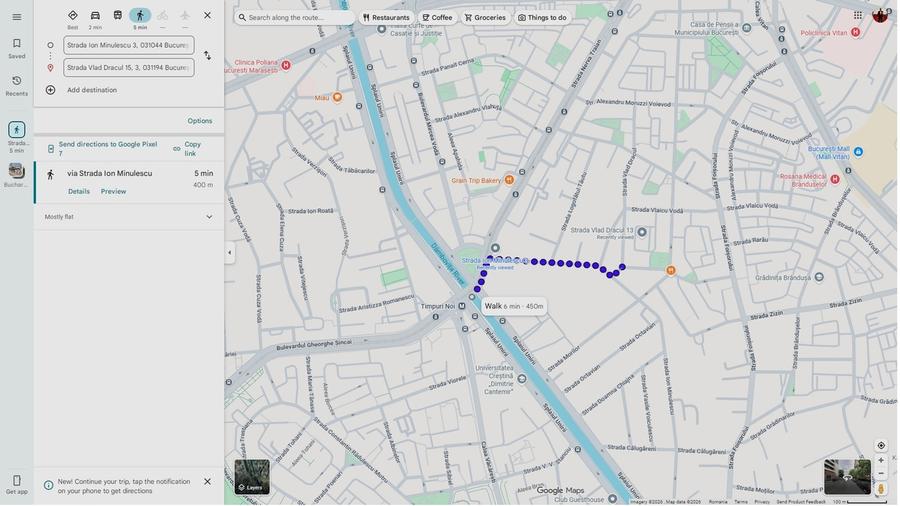Close the directions panel
This screenshot has height=506, width=900.
tap(207, 16)
